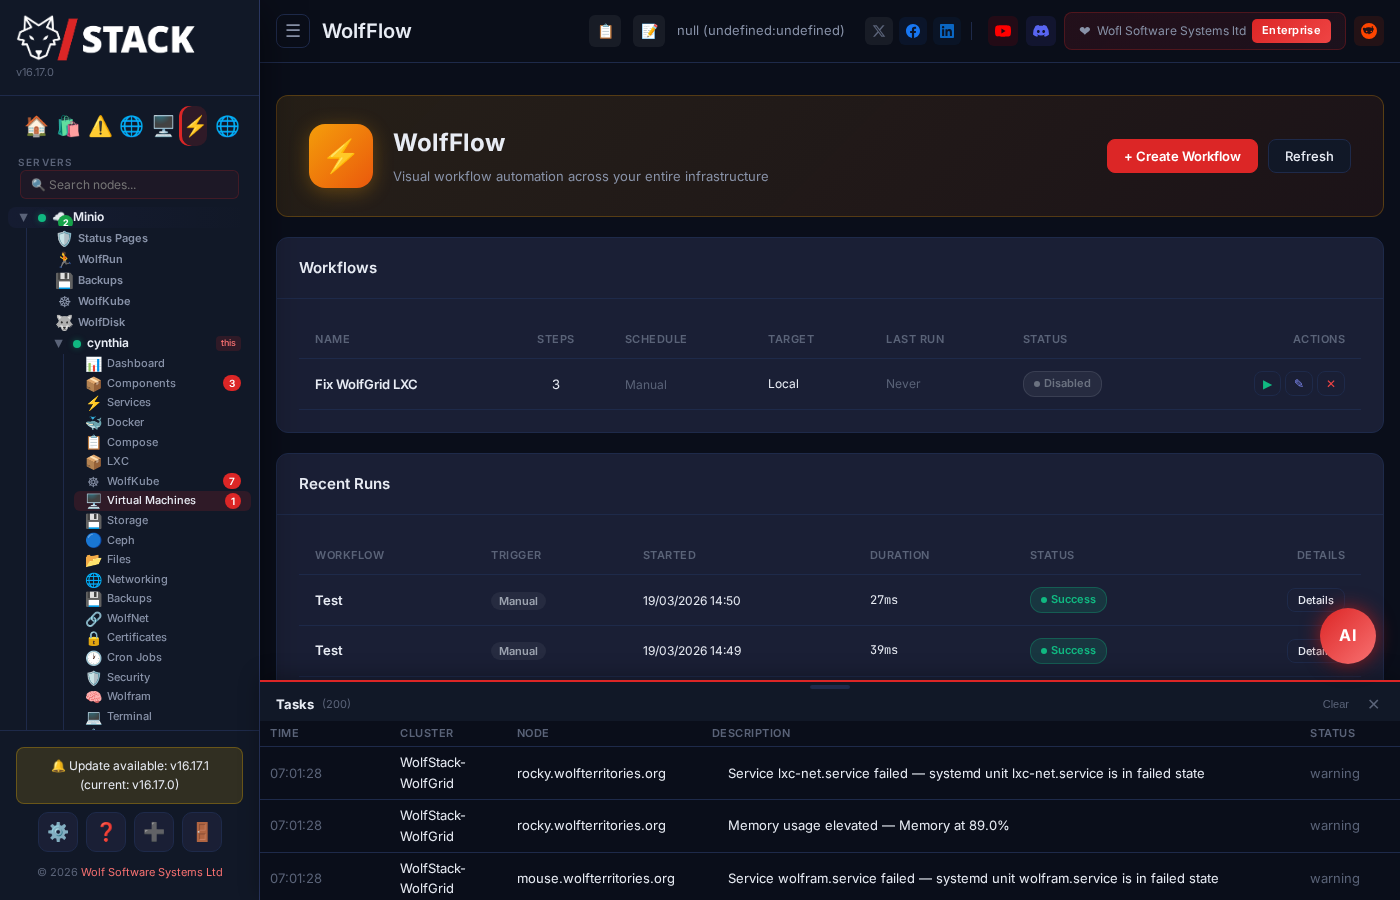Image resolution: width=1400 pixels, height=900 pixels.
Task: Click the 'this' badge next to cynthia
Action: pyautogui.click(x=228, y=343)
